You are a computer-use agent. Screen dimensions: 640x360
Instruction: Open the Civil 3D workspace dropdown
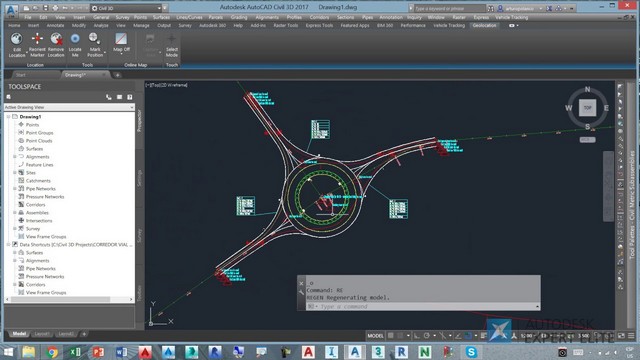point(126,8)
